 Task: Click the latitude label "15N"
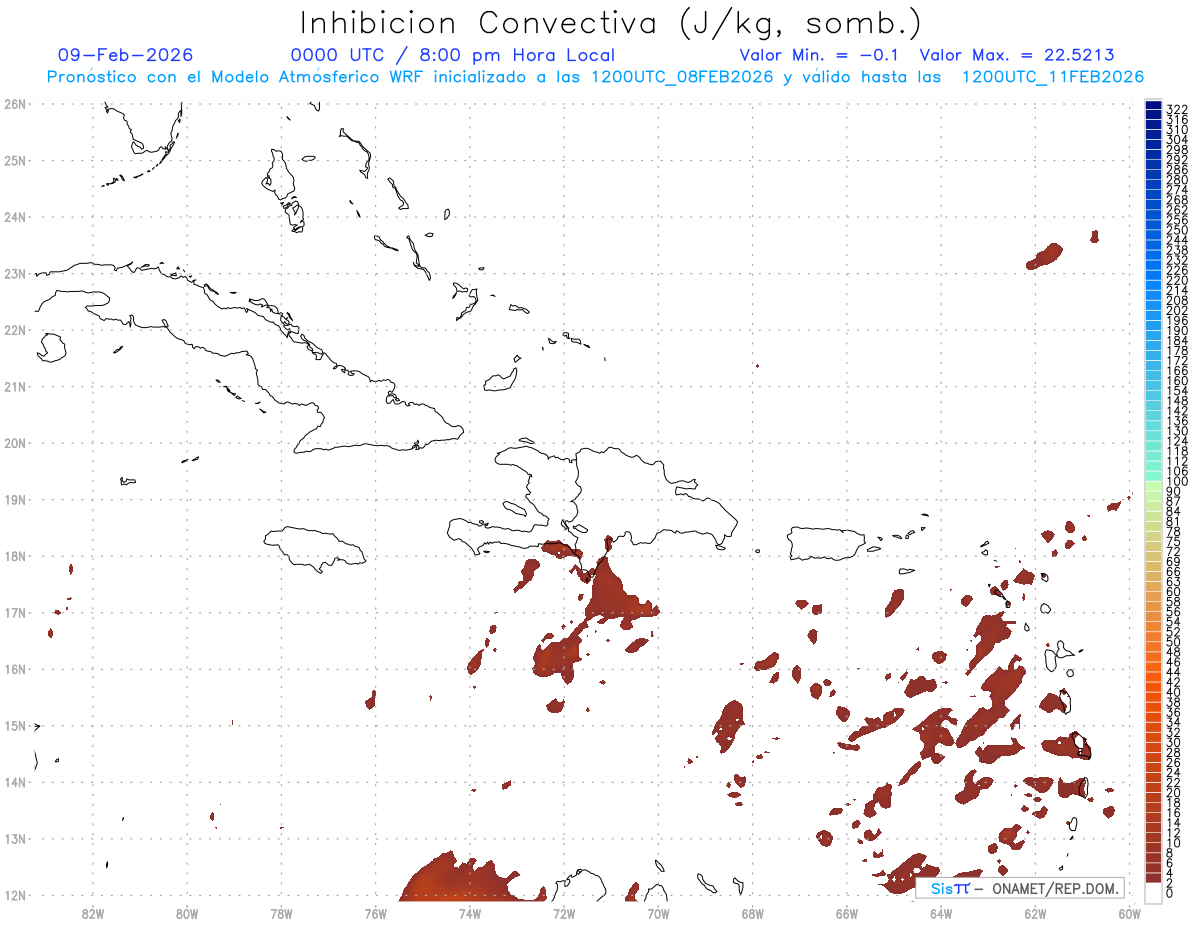click(14, 726)
